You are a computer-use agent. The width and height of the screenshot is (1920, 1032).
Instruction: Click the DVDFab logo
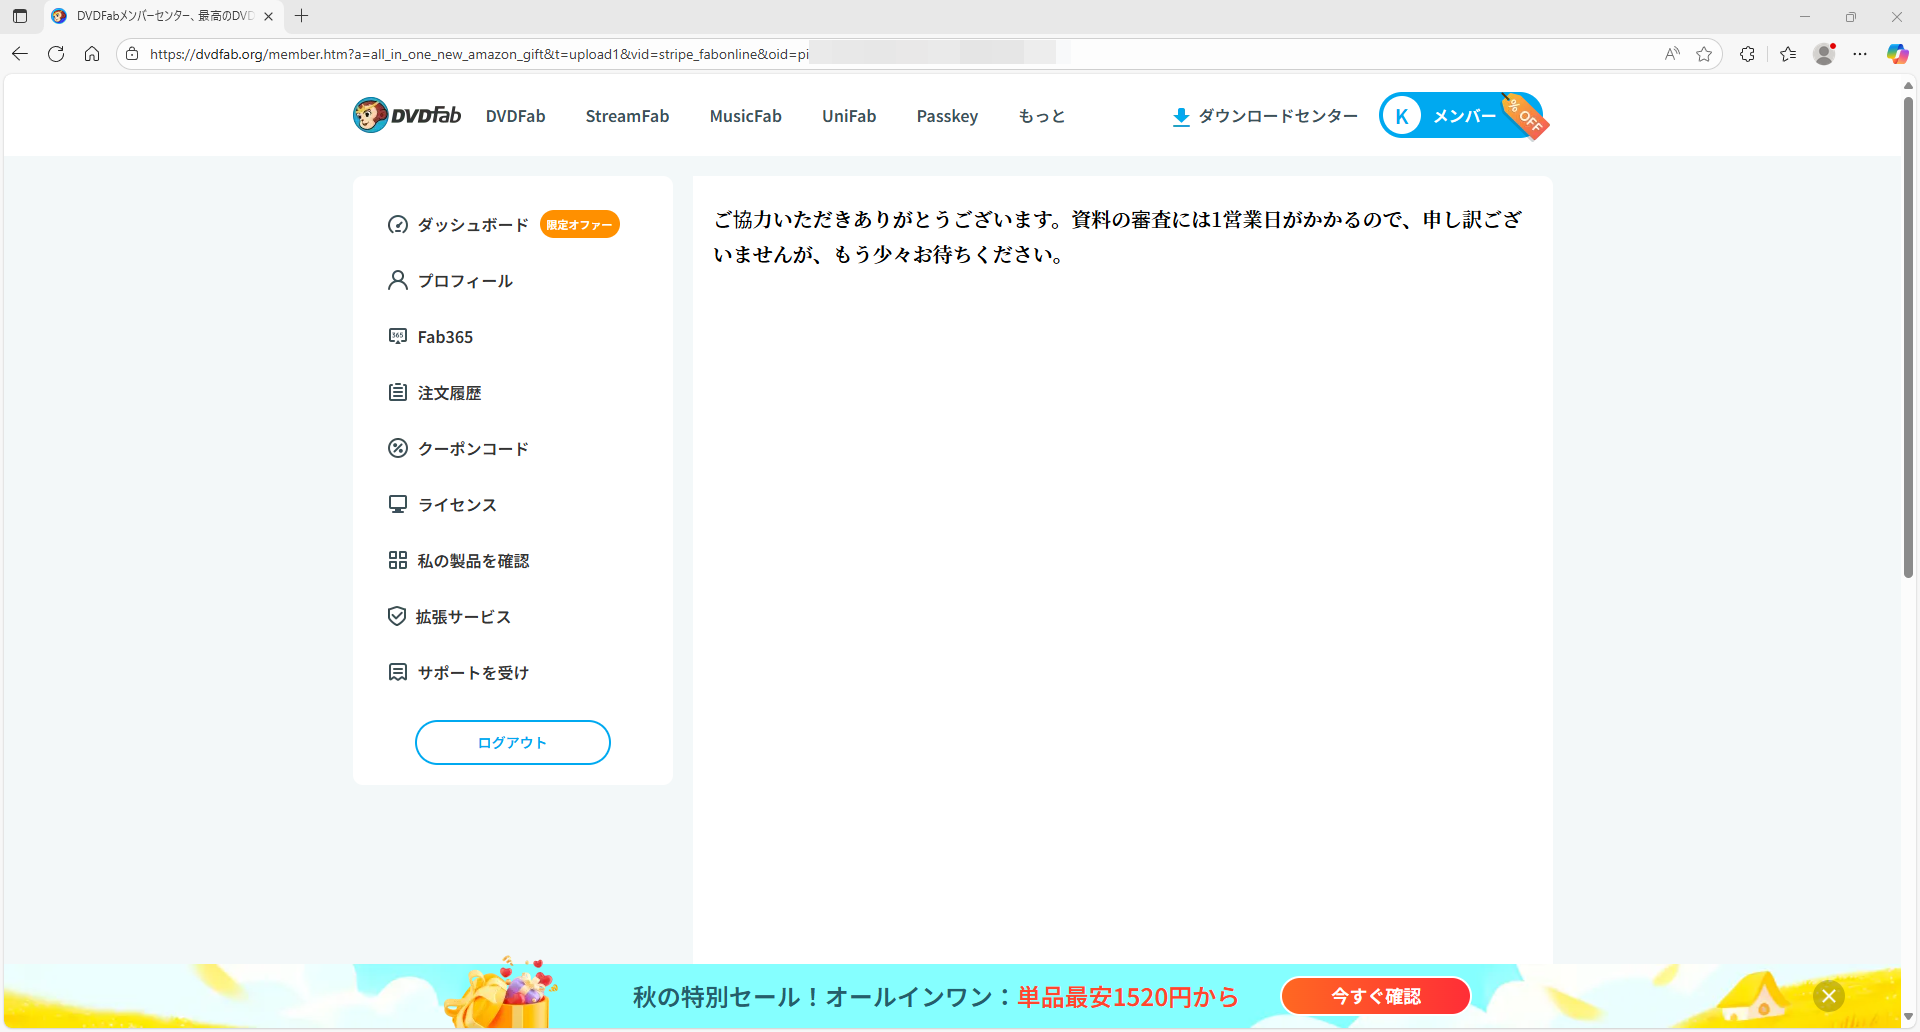(407, 116)
